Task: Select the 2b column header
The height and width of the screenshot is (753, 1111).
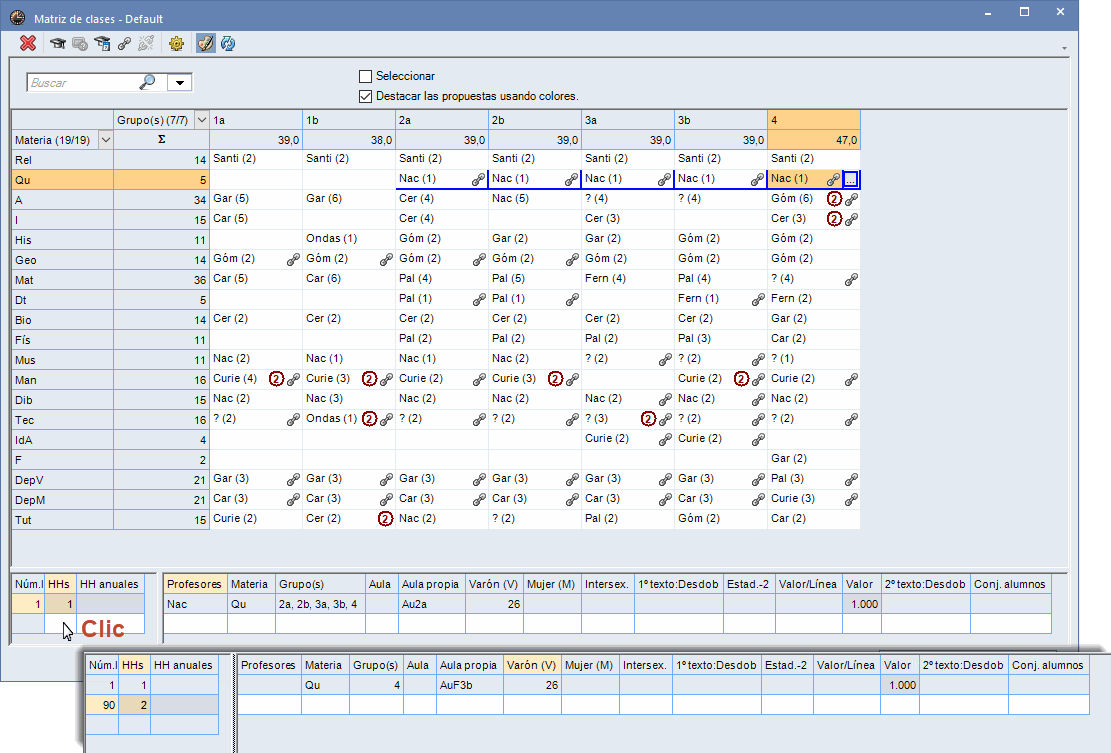Action: 535,120
